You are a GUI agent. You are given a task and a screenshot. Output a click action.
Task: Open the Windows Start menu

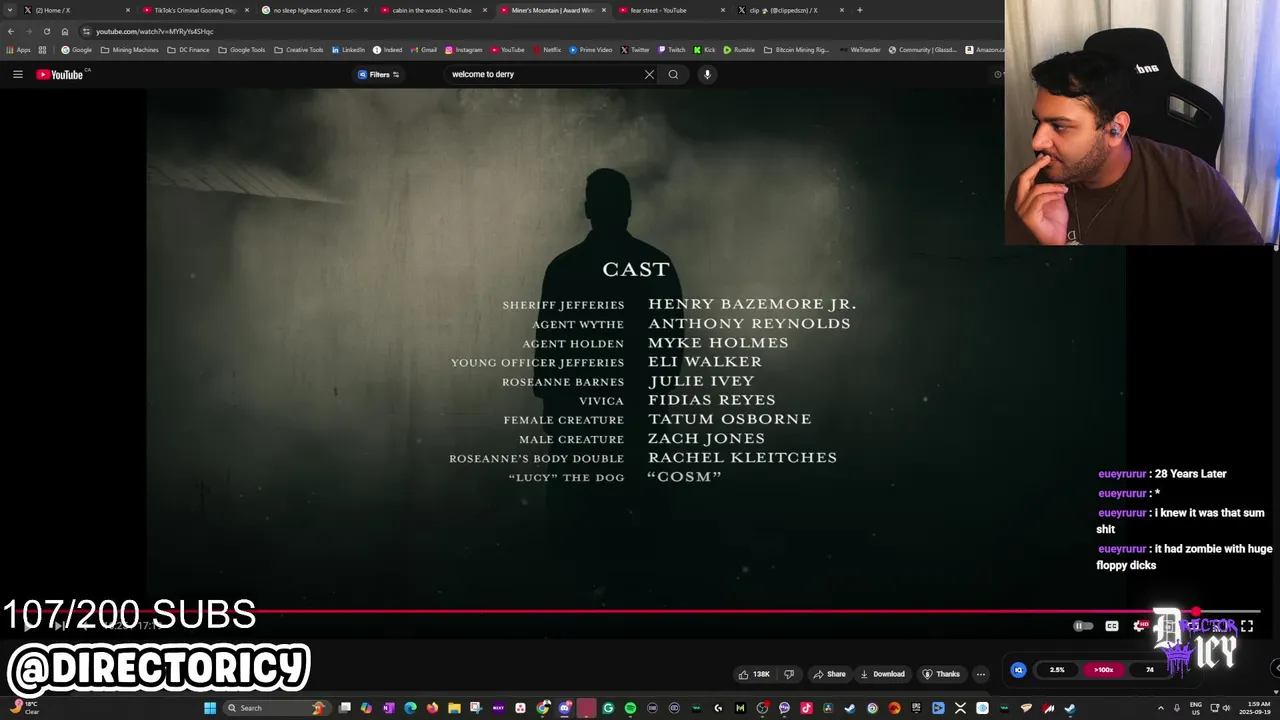210,708
